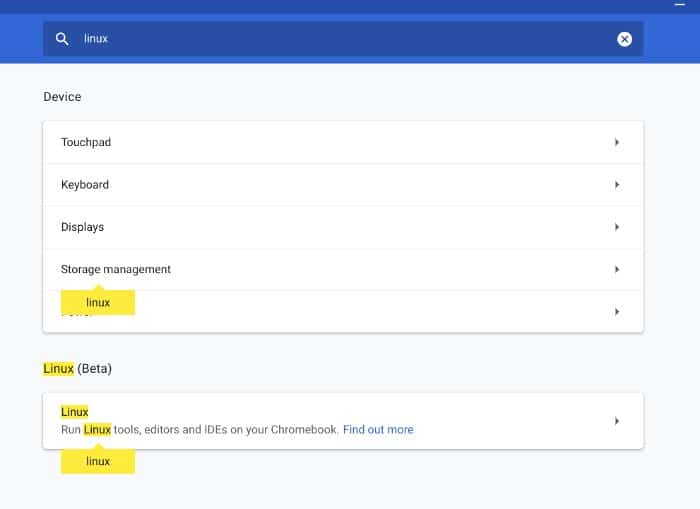Screen dimensions: 700x509
Task: Click the search settings field
Action: pos(340,39)
